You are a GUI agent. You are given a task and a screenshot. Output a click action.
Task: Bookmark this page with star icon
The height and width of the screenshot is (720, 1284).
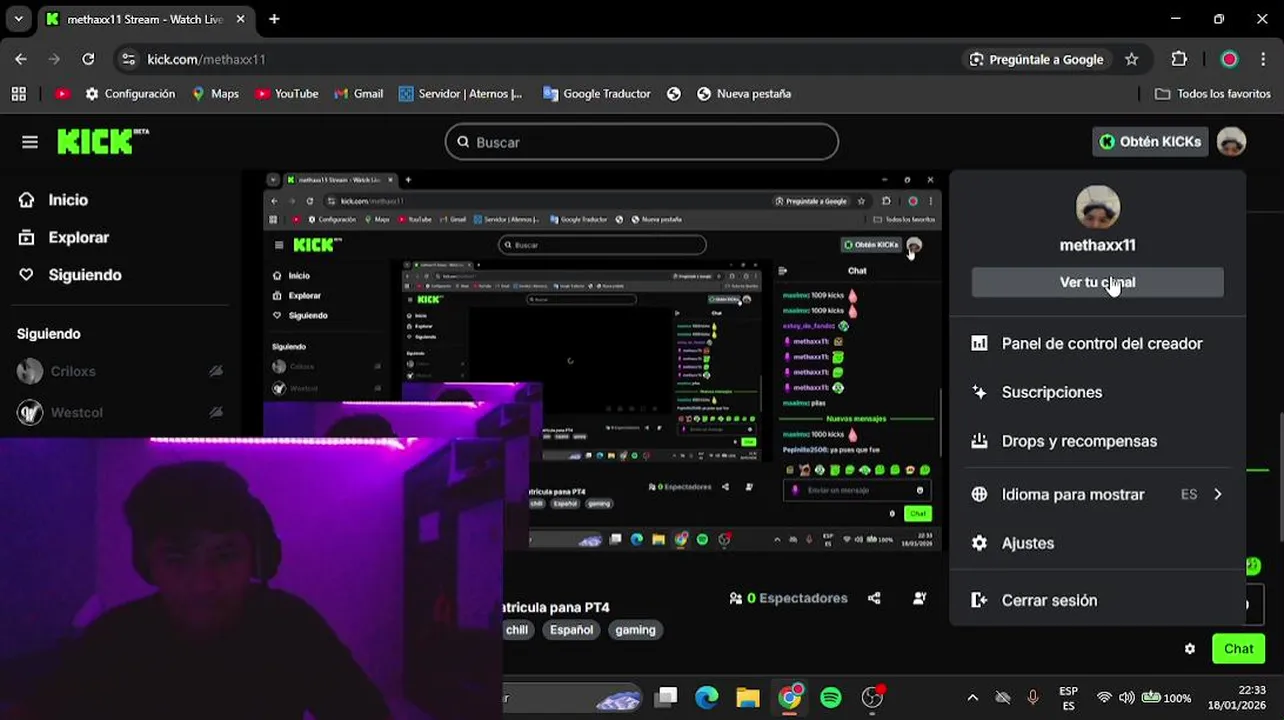coord(1131,59)
